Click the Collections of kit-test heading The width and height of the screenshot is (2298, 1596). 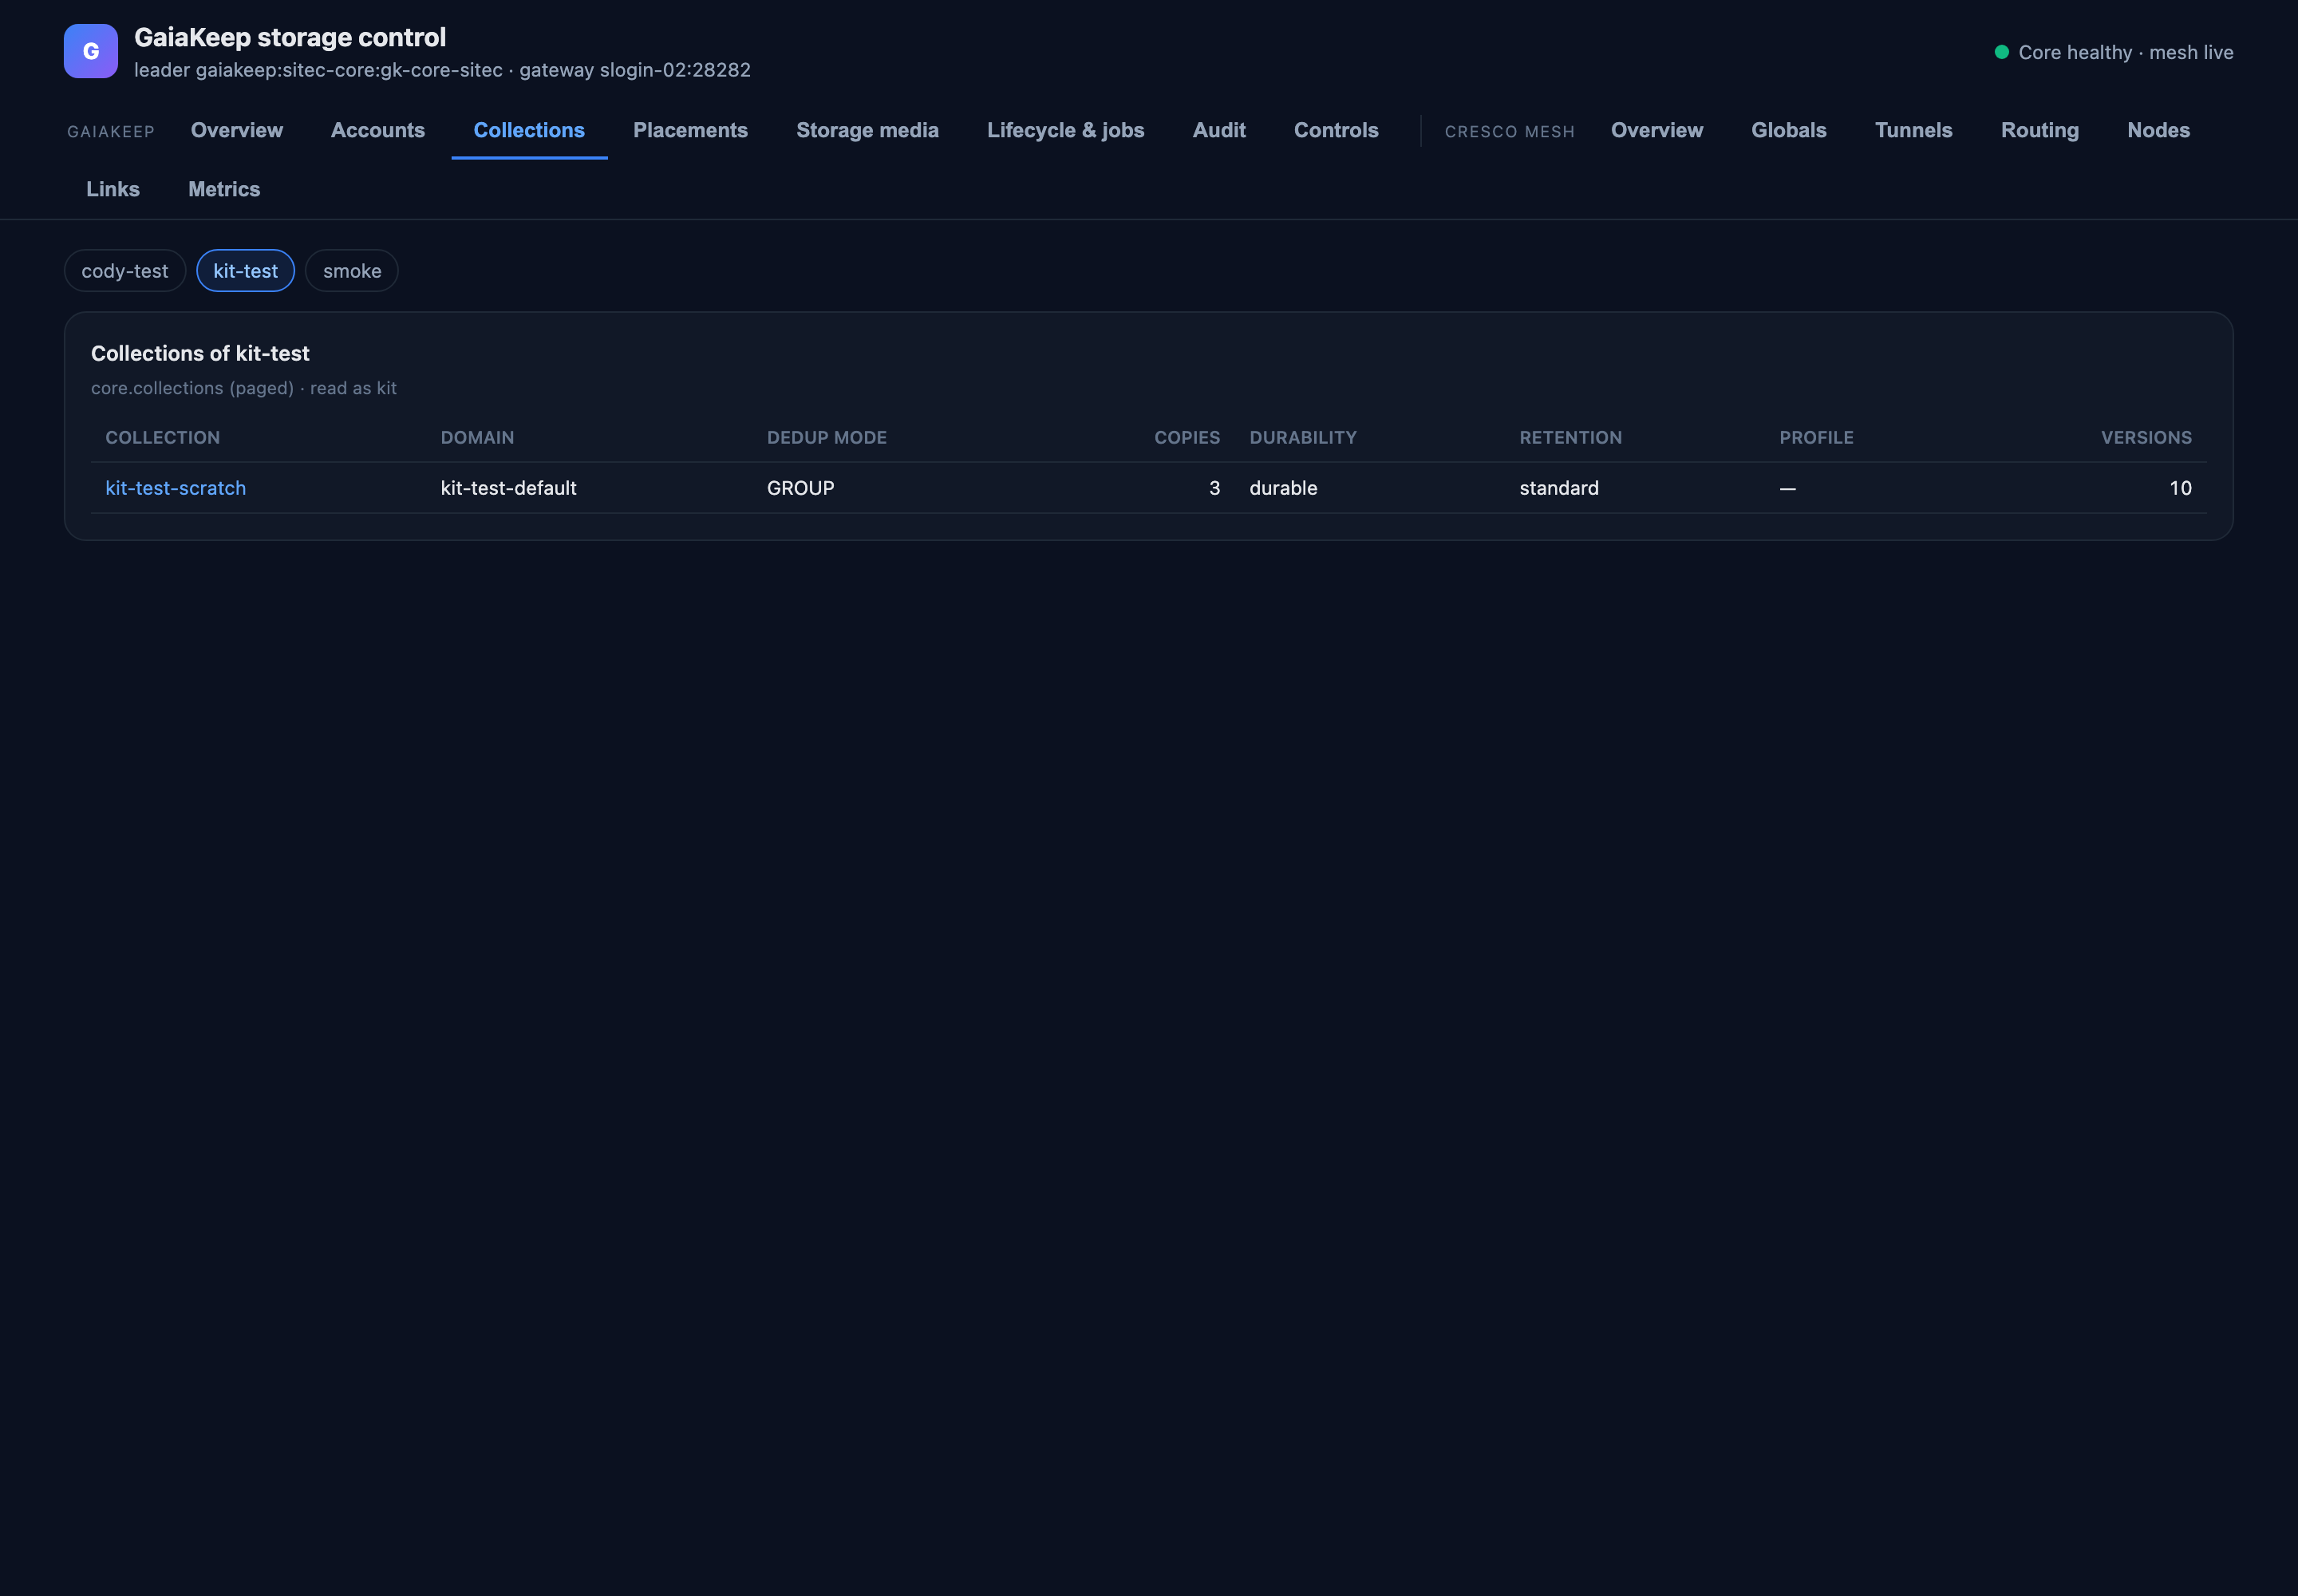tap(200, 353)
